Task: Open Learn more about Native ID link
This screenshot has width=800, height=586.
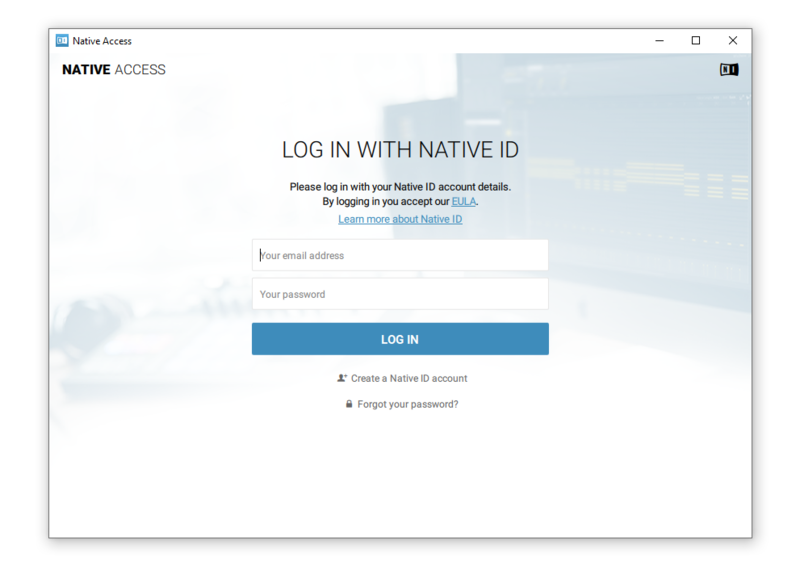Action: pyautogui.click(x=400, y=219)
